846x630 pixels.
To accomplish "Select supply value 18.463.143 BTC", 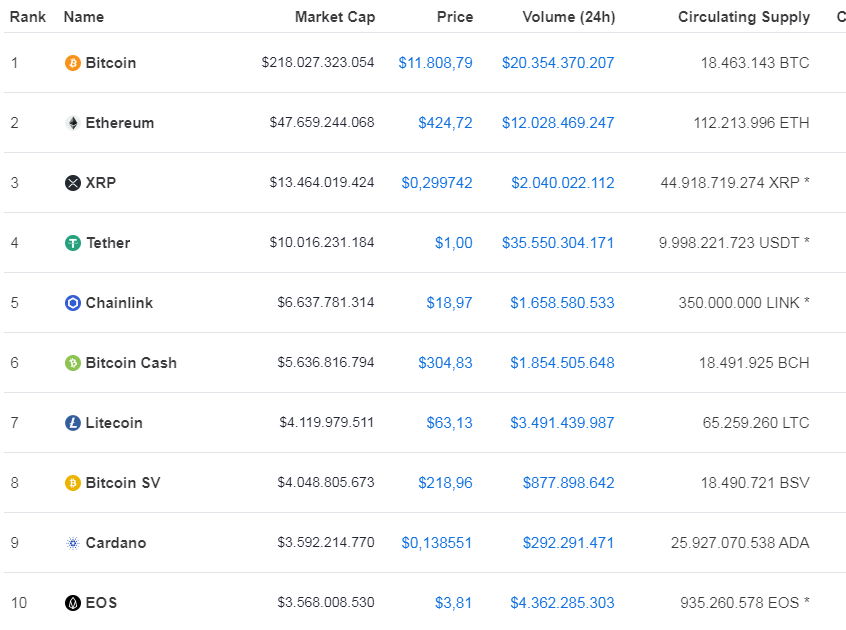I will point(755,63).
